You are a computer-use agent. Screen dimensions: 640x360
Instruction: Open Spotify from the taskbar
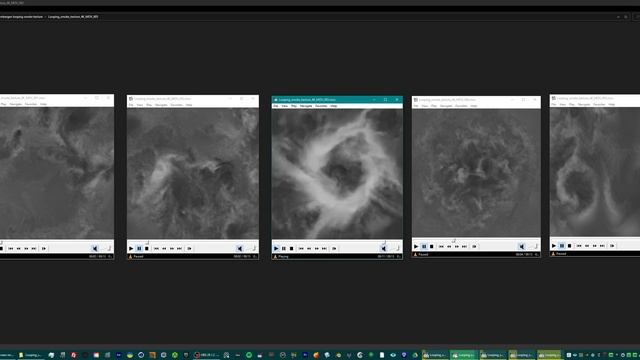[x=249, y=355]
